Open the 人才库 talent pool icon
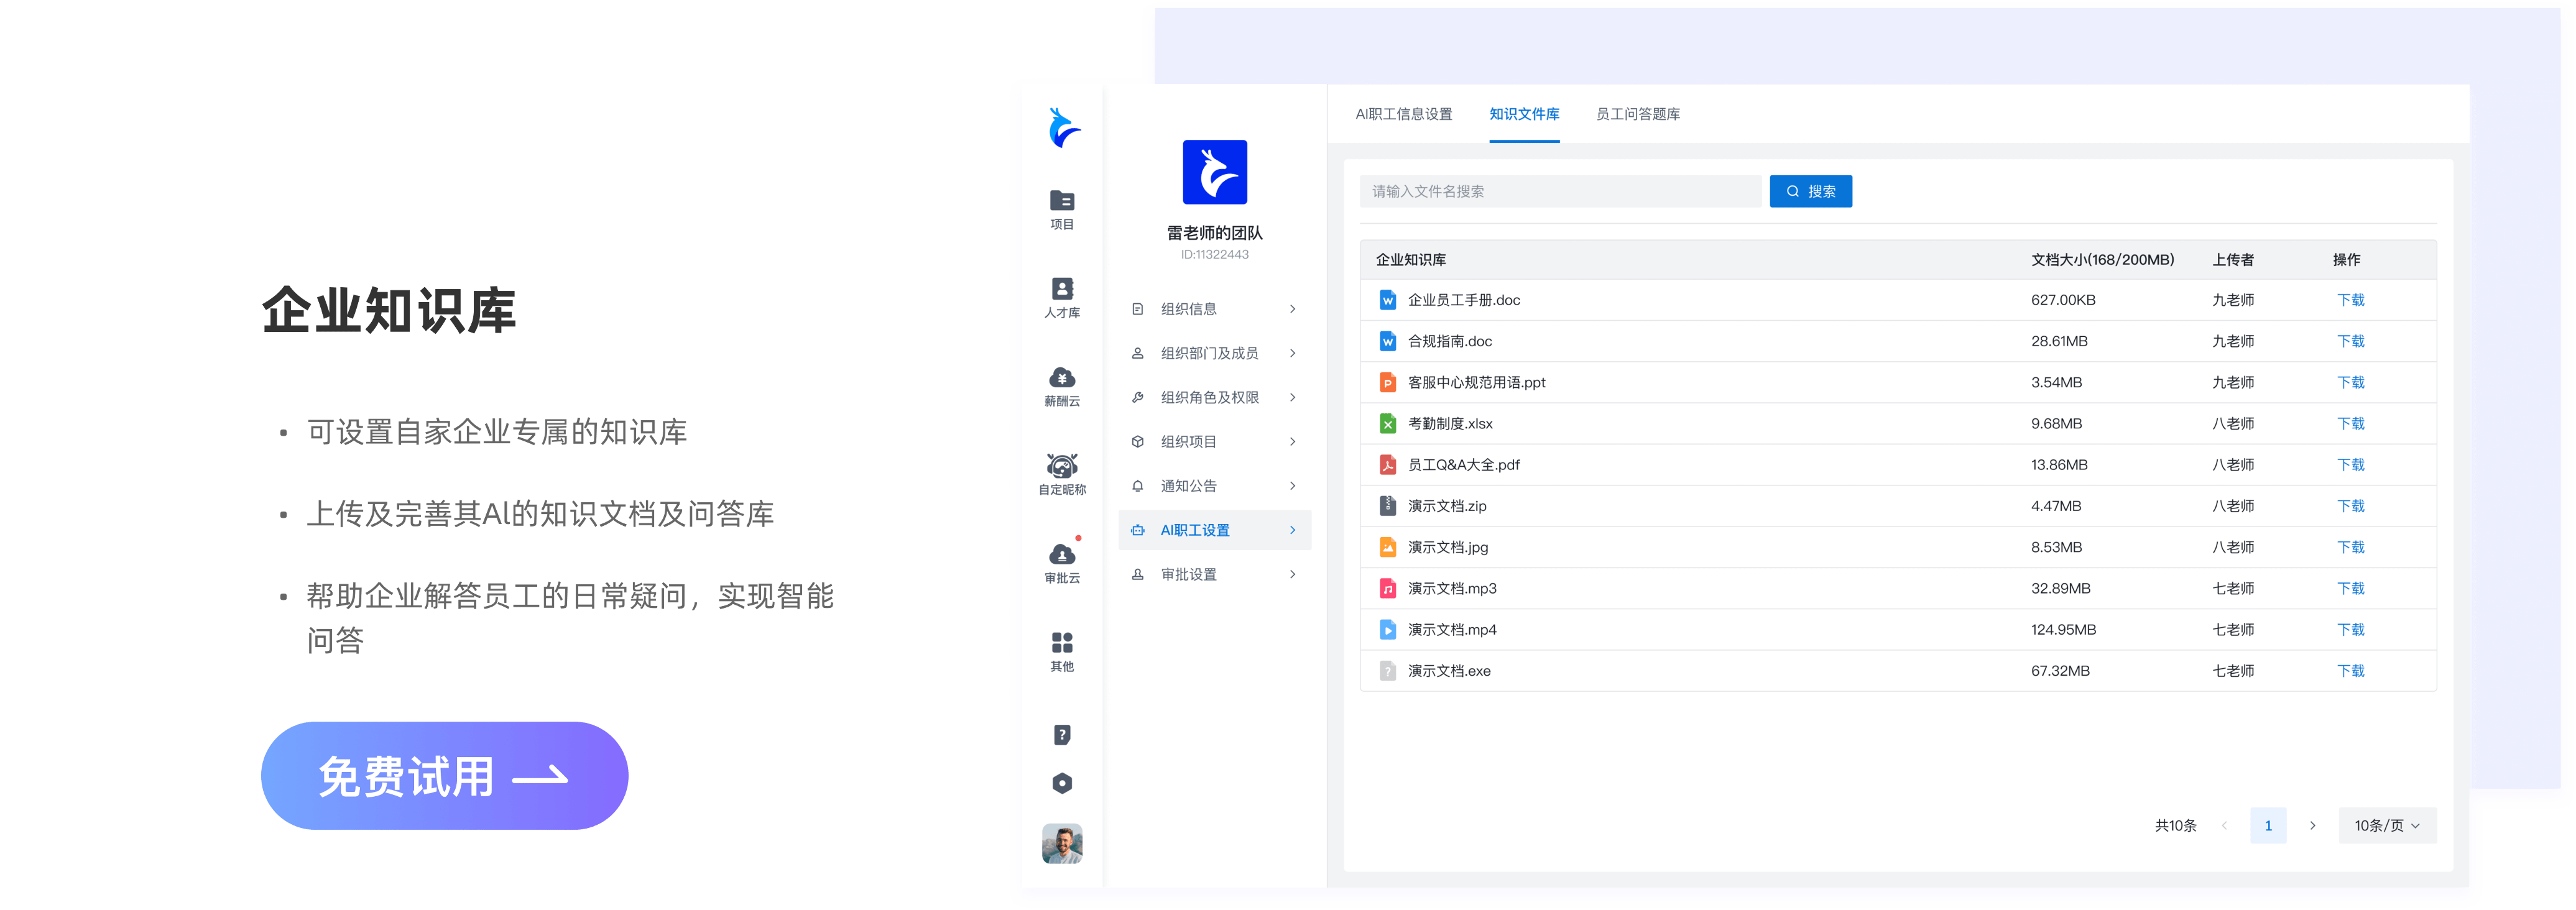2576x910 pixels. click(x=1062, y=296)
